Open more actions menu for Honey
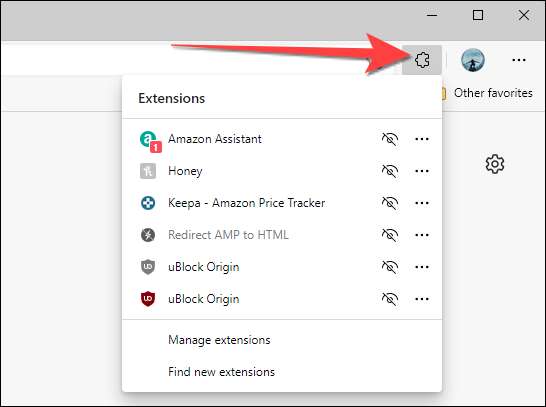The width and height of the screenshot is (546, 407). pyautogui.click(x=422, y=171)
